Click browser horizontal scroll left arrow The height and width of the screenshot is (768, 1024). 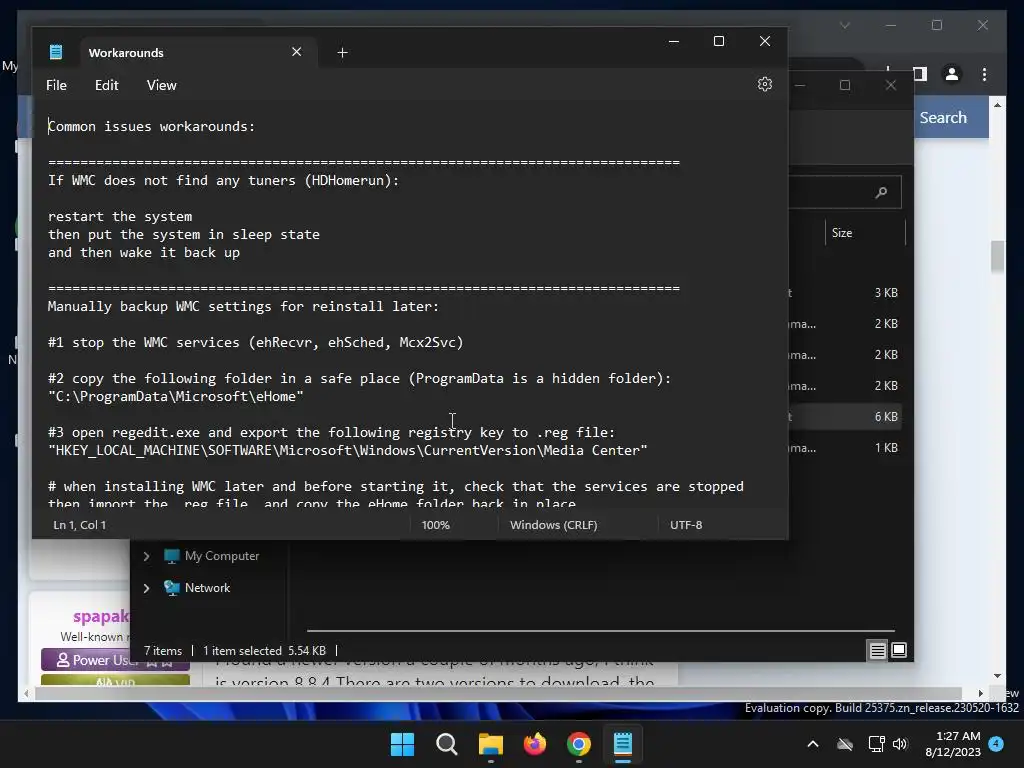[x=26, y=694]
